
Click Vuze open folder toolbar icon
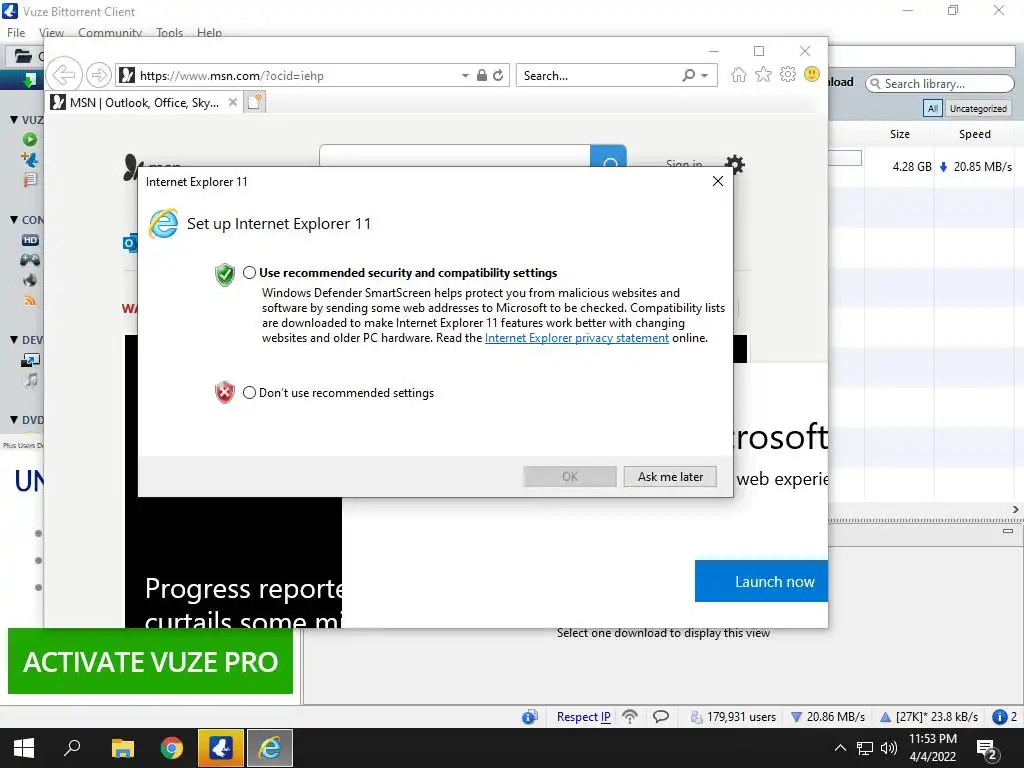[24, 56]
